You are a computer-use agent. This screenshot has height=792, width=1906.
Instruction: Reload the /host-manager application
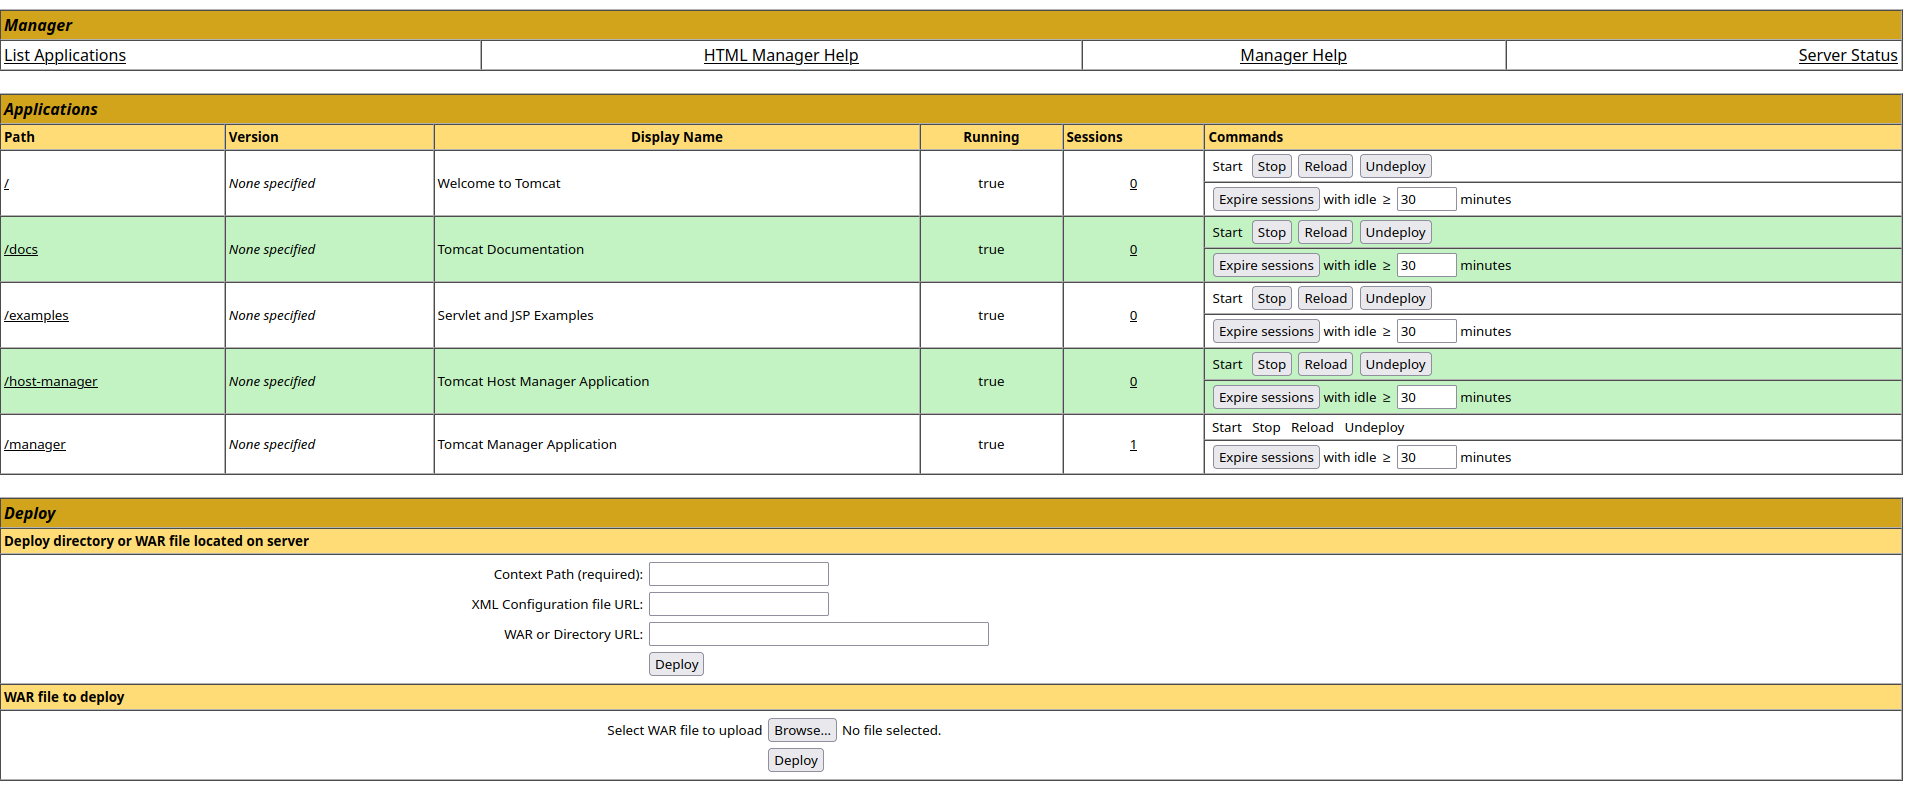pyautogui.click(x=1326, y=365)
